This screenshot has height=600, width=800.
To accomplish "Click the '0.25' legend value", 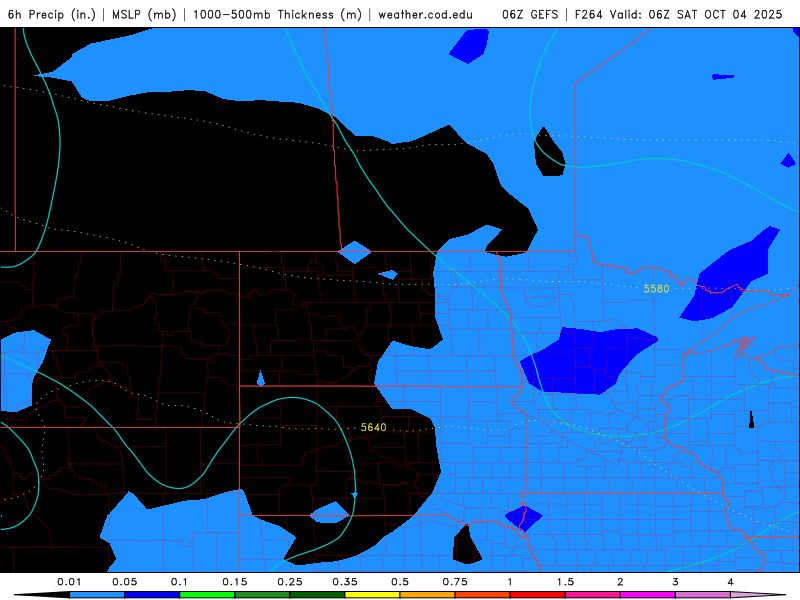I will point(290,582).
